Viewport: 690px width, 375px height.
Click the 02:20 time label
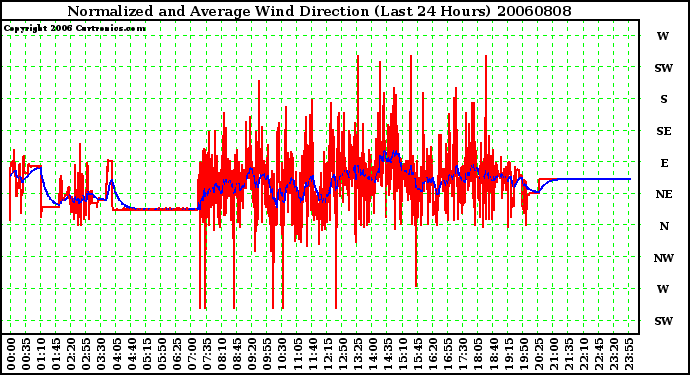tap(71, 354)
